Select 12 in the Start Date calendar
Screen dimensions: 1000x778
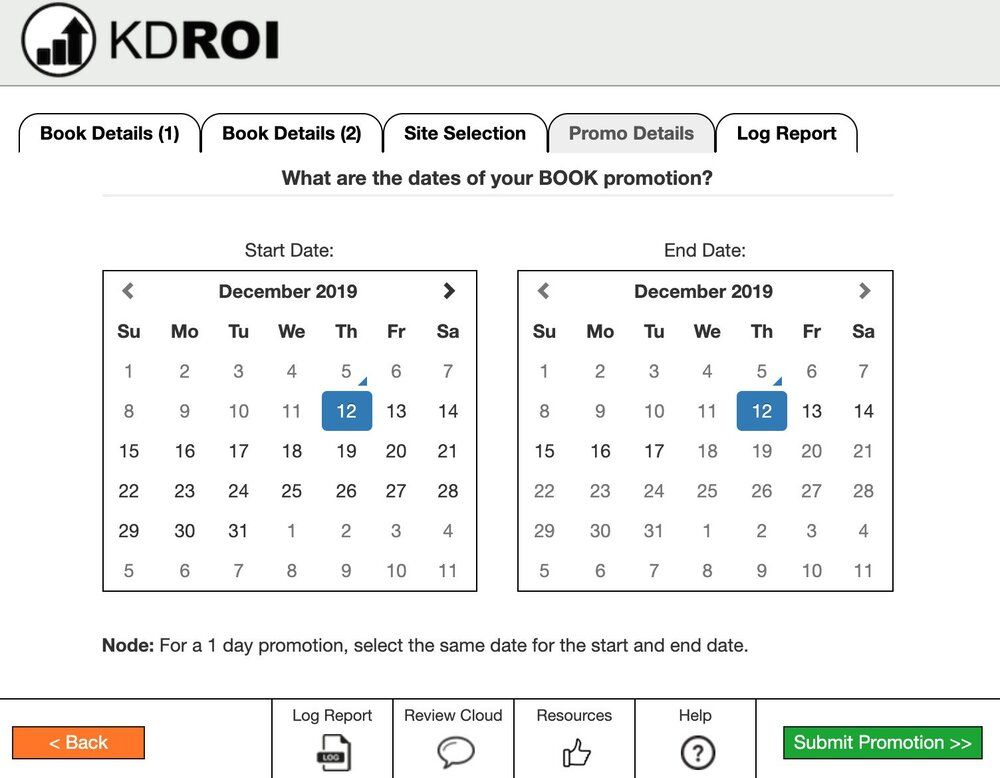[346, 411]
